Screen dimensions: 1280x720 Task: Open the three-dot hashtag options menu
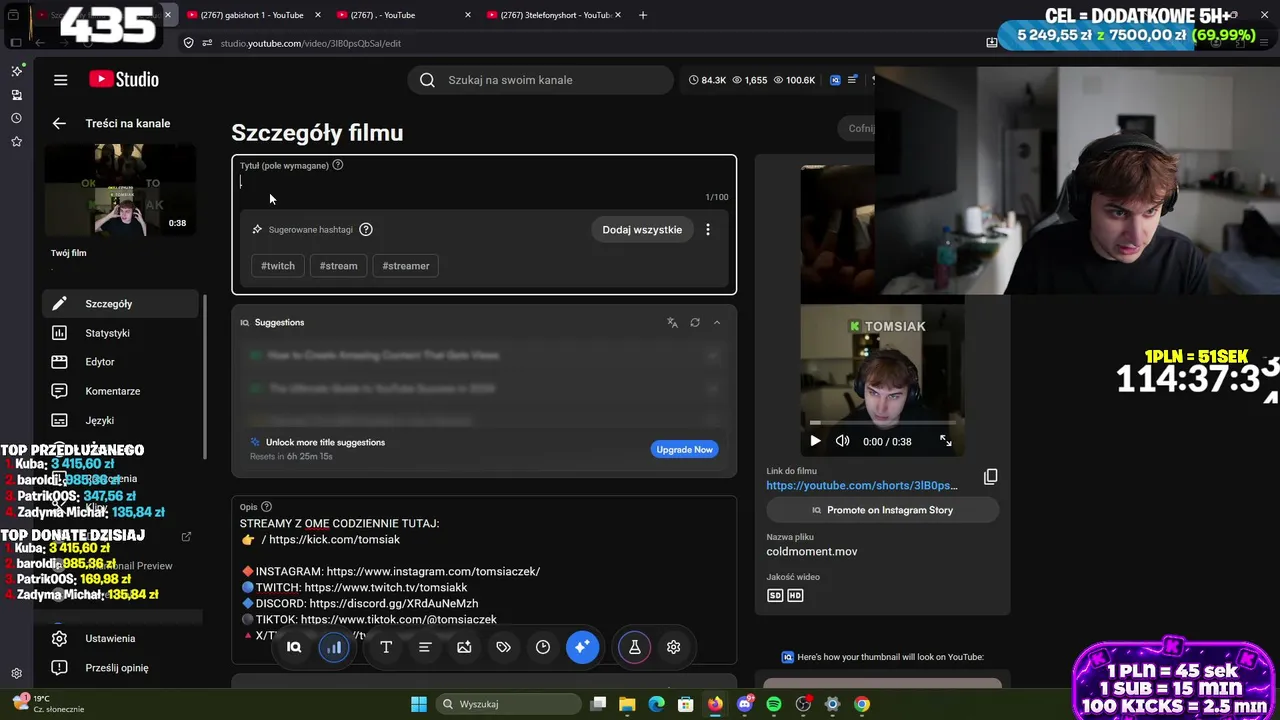[708, 230]
